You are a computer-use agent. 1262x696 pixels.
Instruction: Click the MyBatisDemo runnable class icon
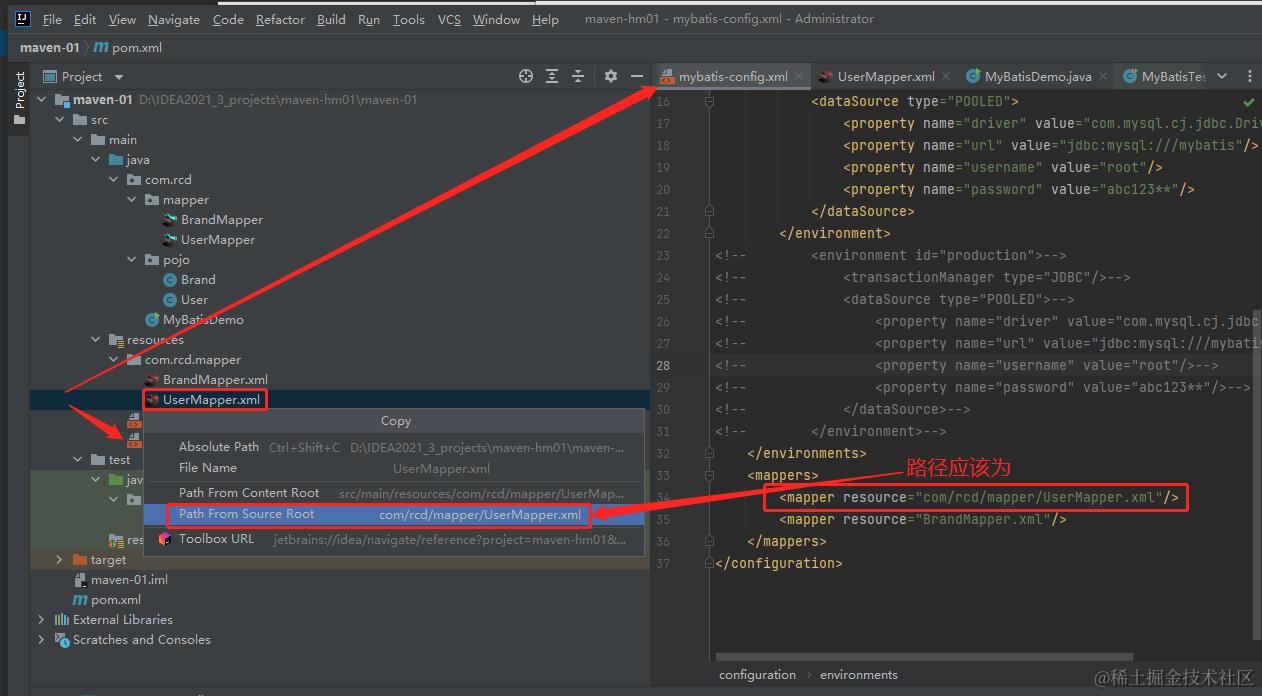(152, 320)
